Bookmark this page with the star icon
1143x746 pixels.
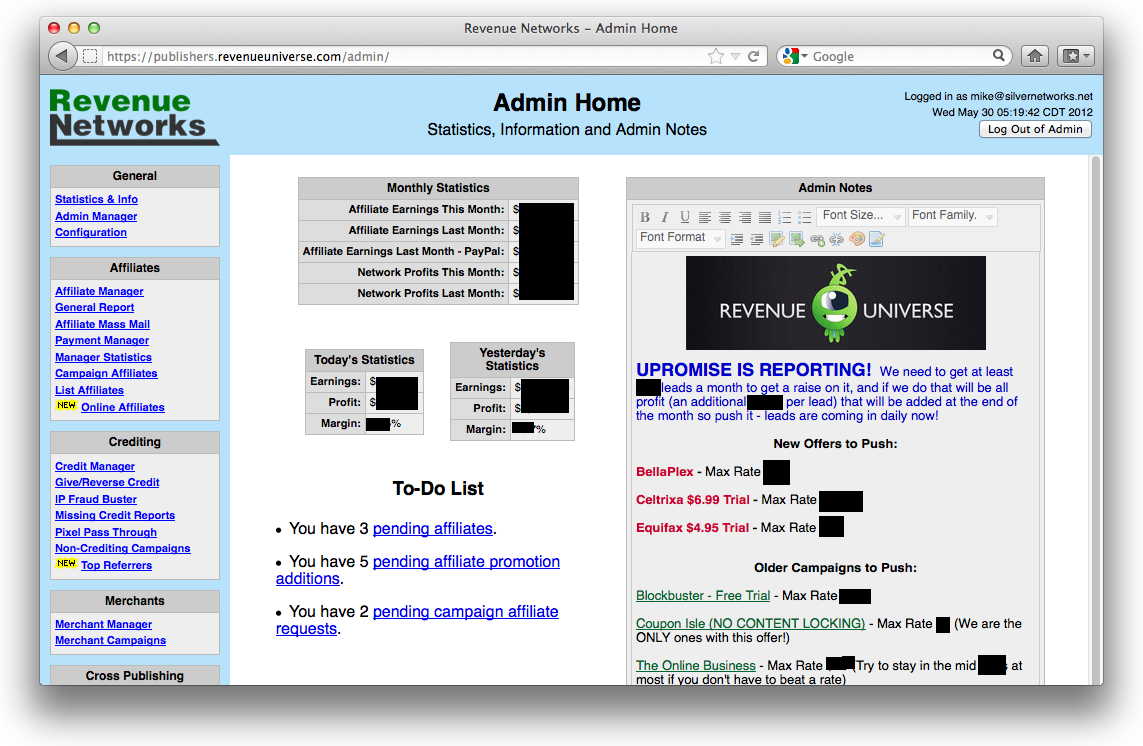(x=716, y=56)
